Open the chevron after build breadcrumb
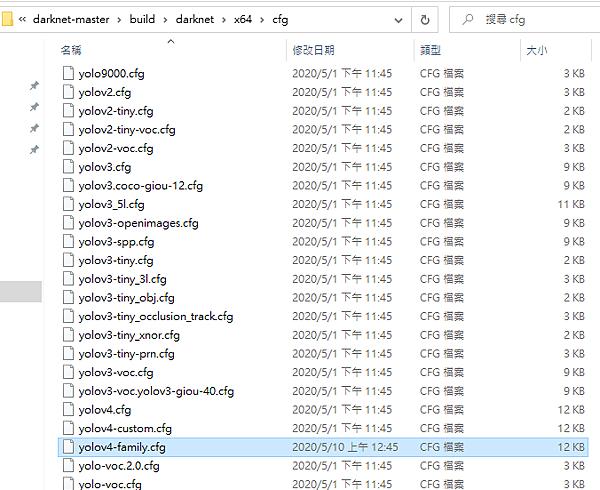The height and width of the screenshot is (490, 600). [165, 20]
